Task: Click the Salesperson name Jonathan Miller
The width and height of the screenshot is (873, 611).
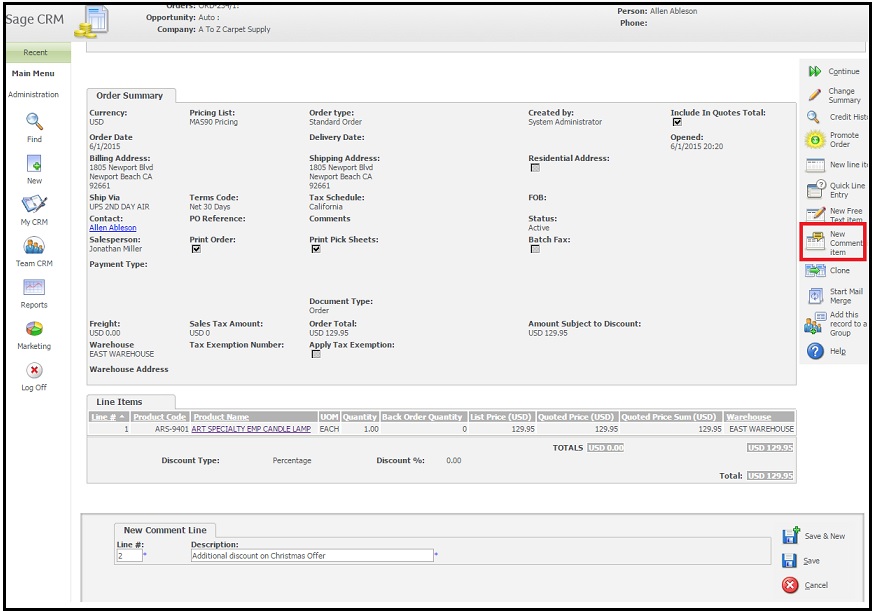Action: pos(116,249)
